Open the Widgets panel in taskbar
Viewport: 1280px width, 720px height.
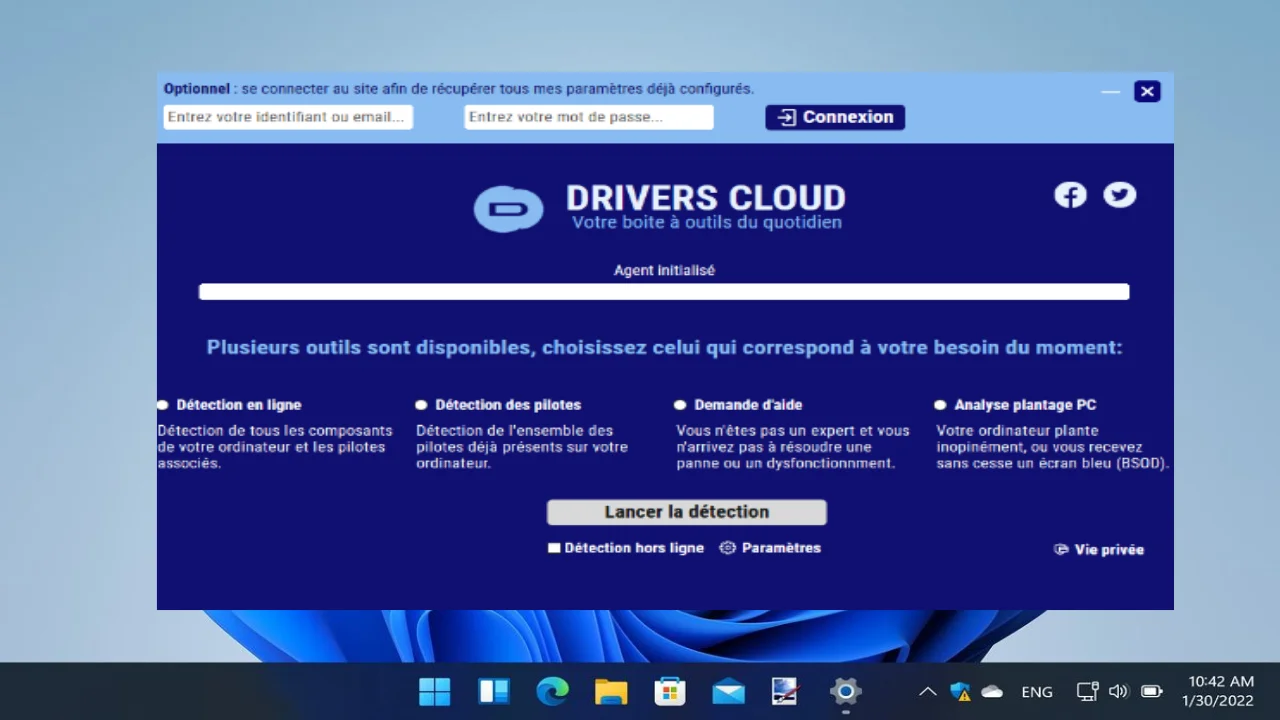click(x=494, y=691)
